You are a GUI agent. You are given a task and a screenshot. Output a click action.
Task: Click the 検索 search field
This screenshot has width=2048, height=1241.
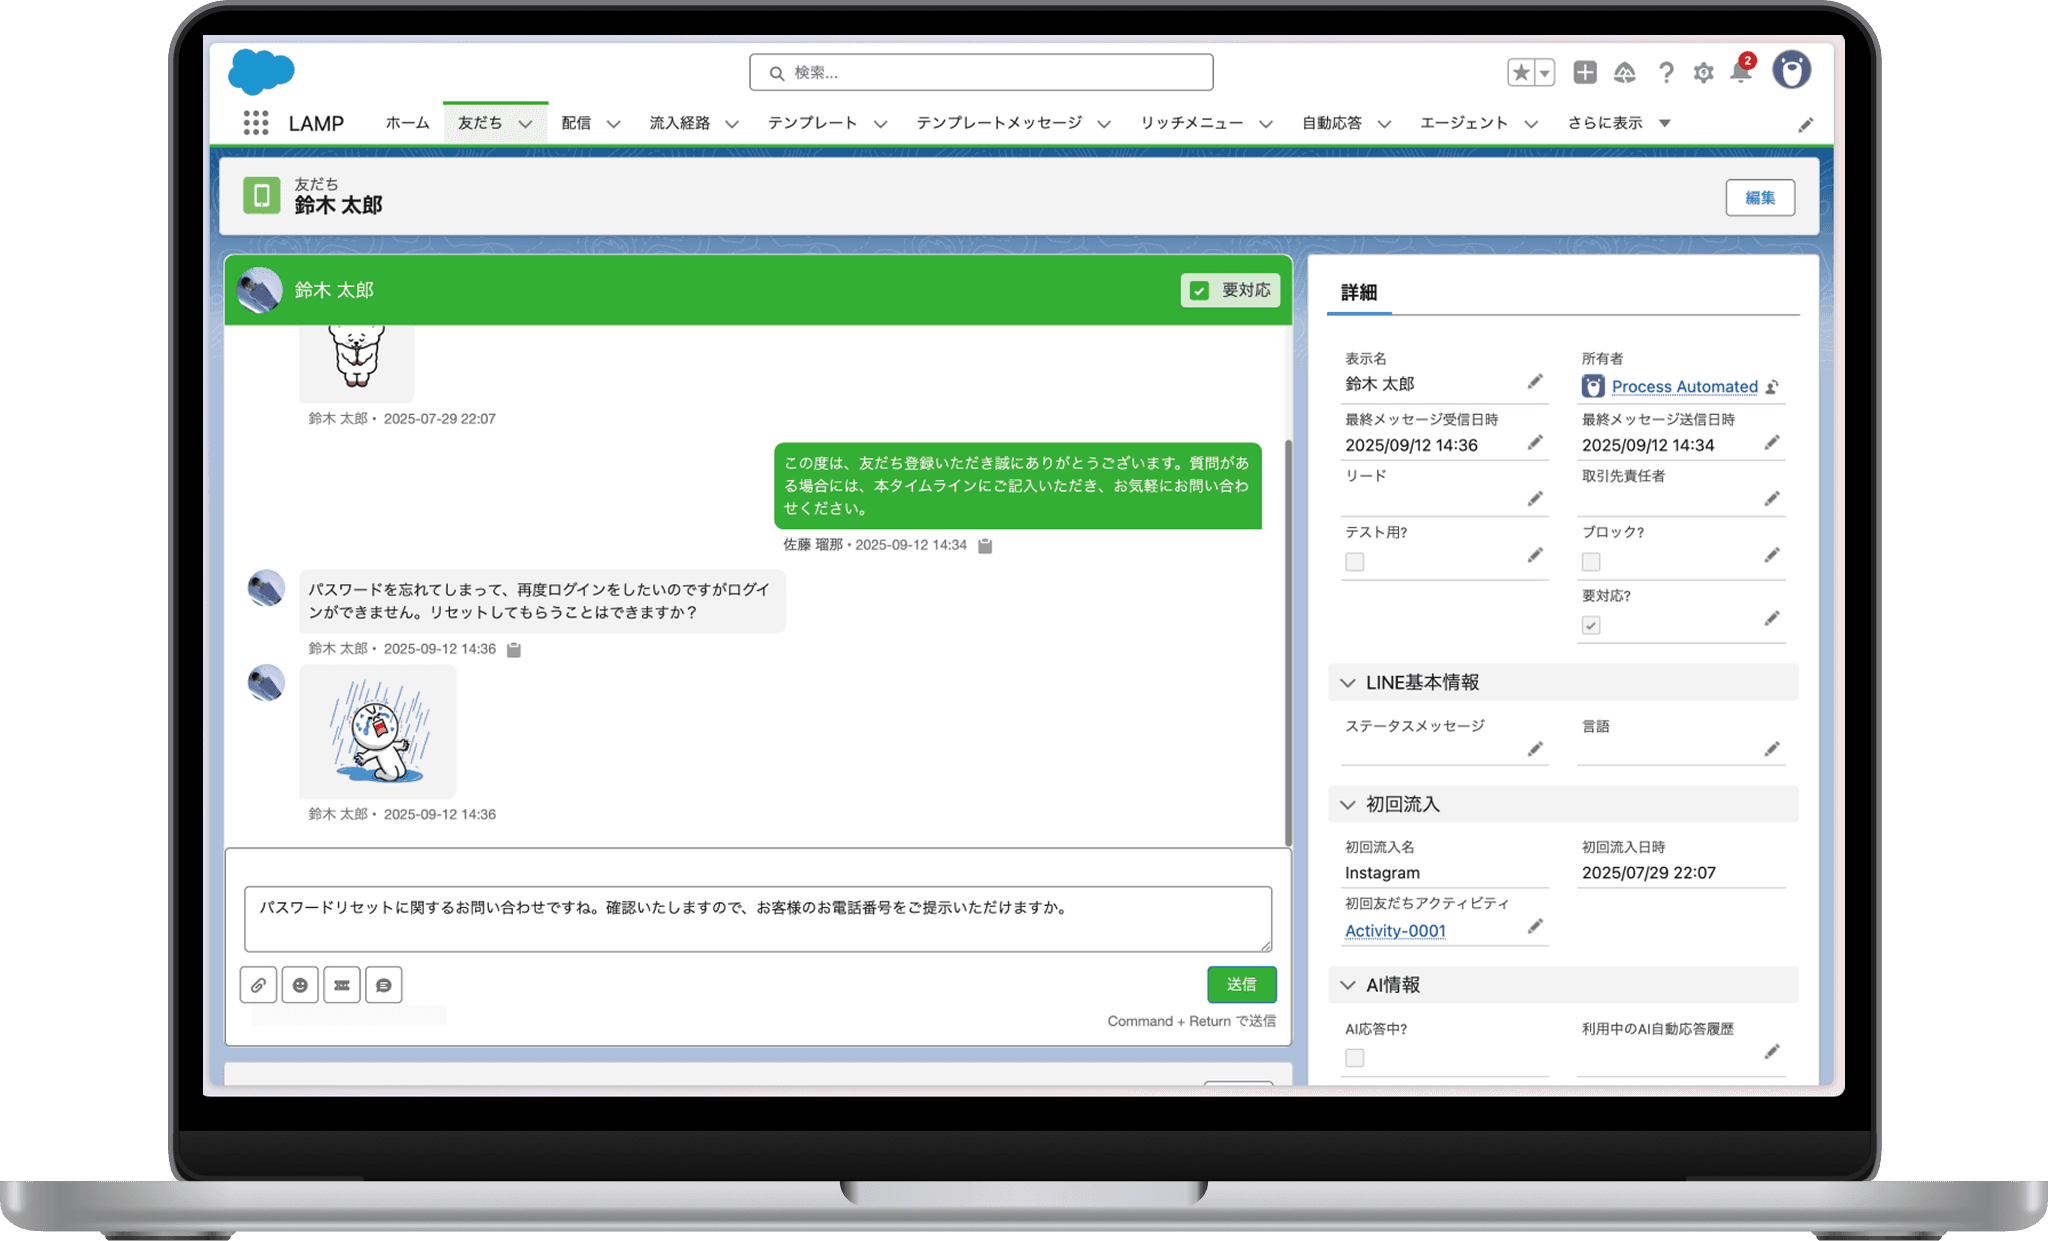tap(980, 73)
